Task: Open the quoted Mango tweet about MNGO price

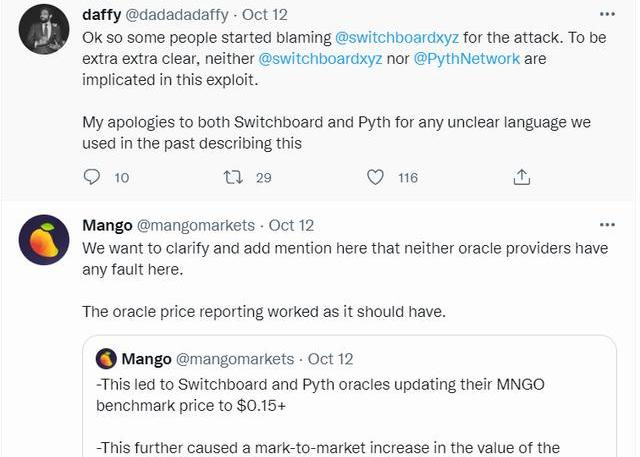Action: point(349,397)
